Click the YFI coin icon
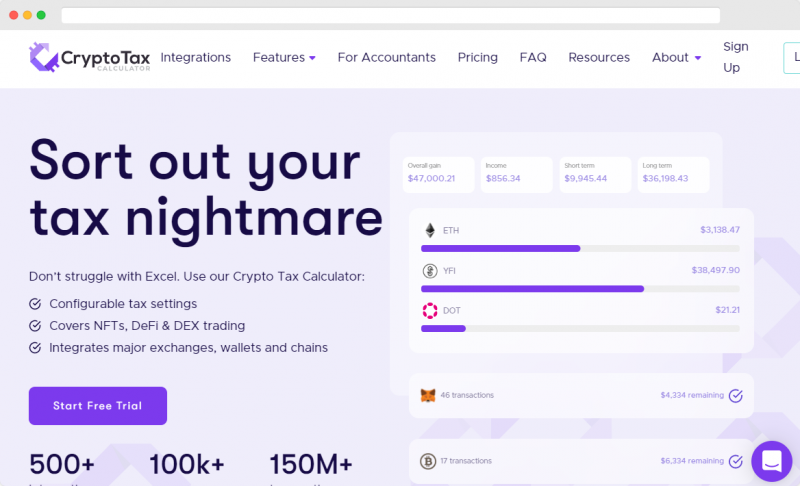800x486 pixels. 430,271
